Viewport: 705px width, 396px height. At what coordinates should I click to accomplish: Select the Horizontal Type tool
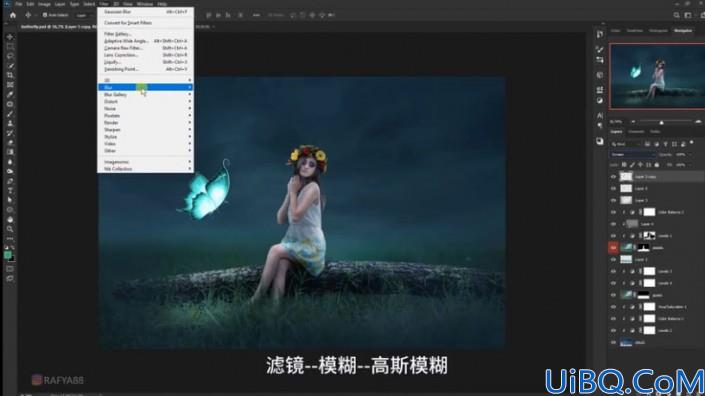10,191
